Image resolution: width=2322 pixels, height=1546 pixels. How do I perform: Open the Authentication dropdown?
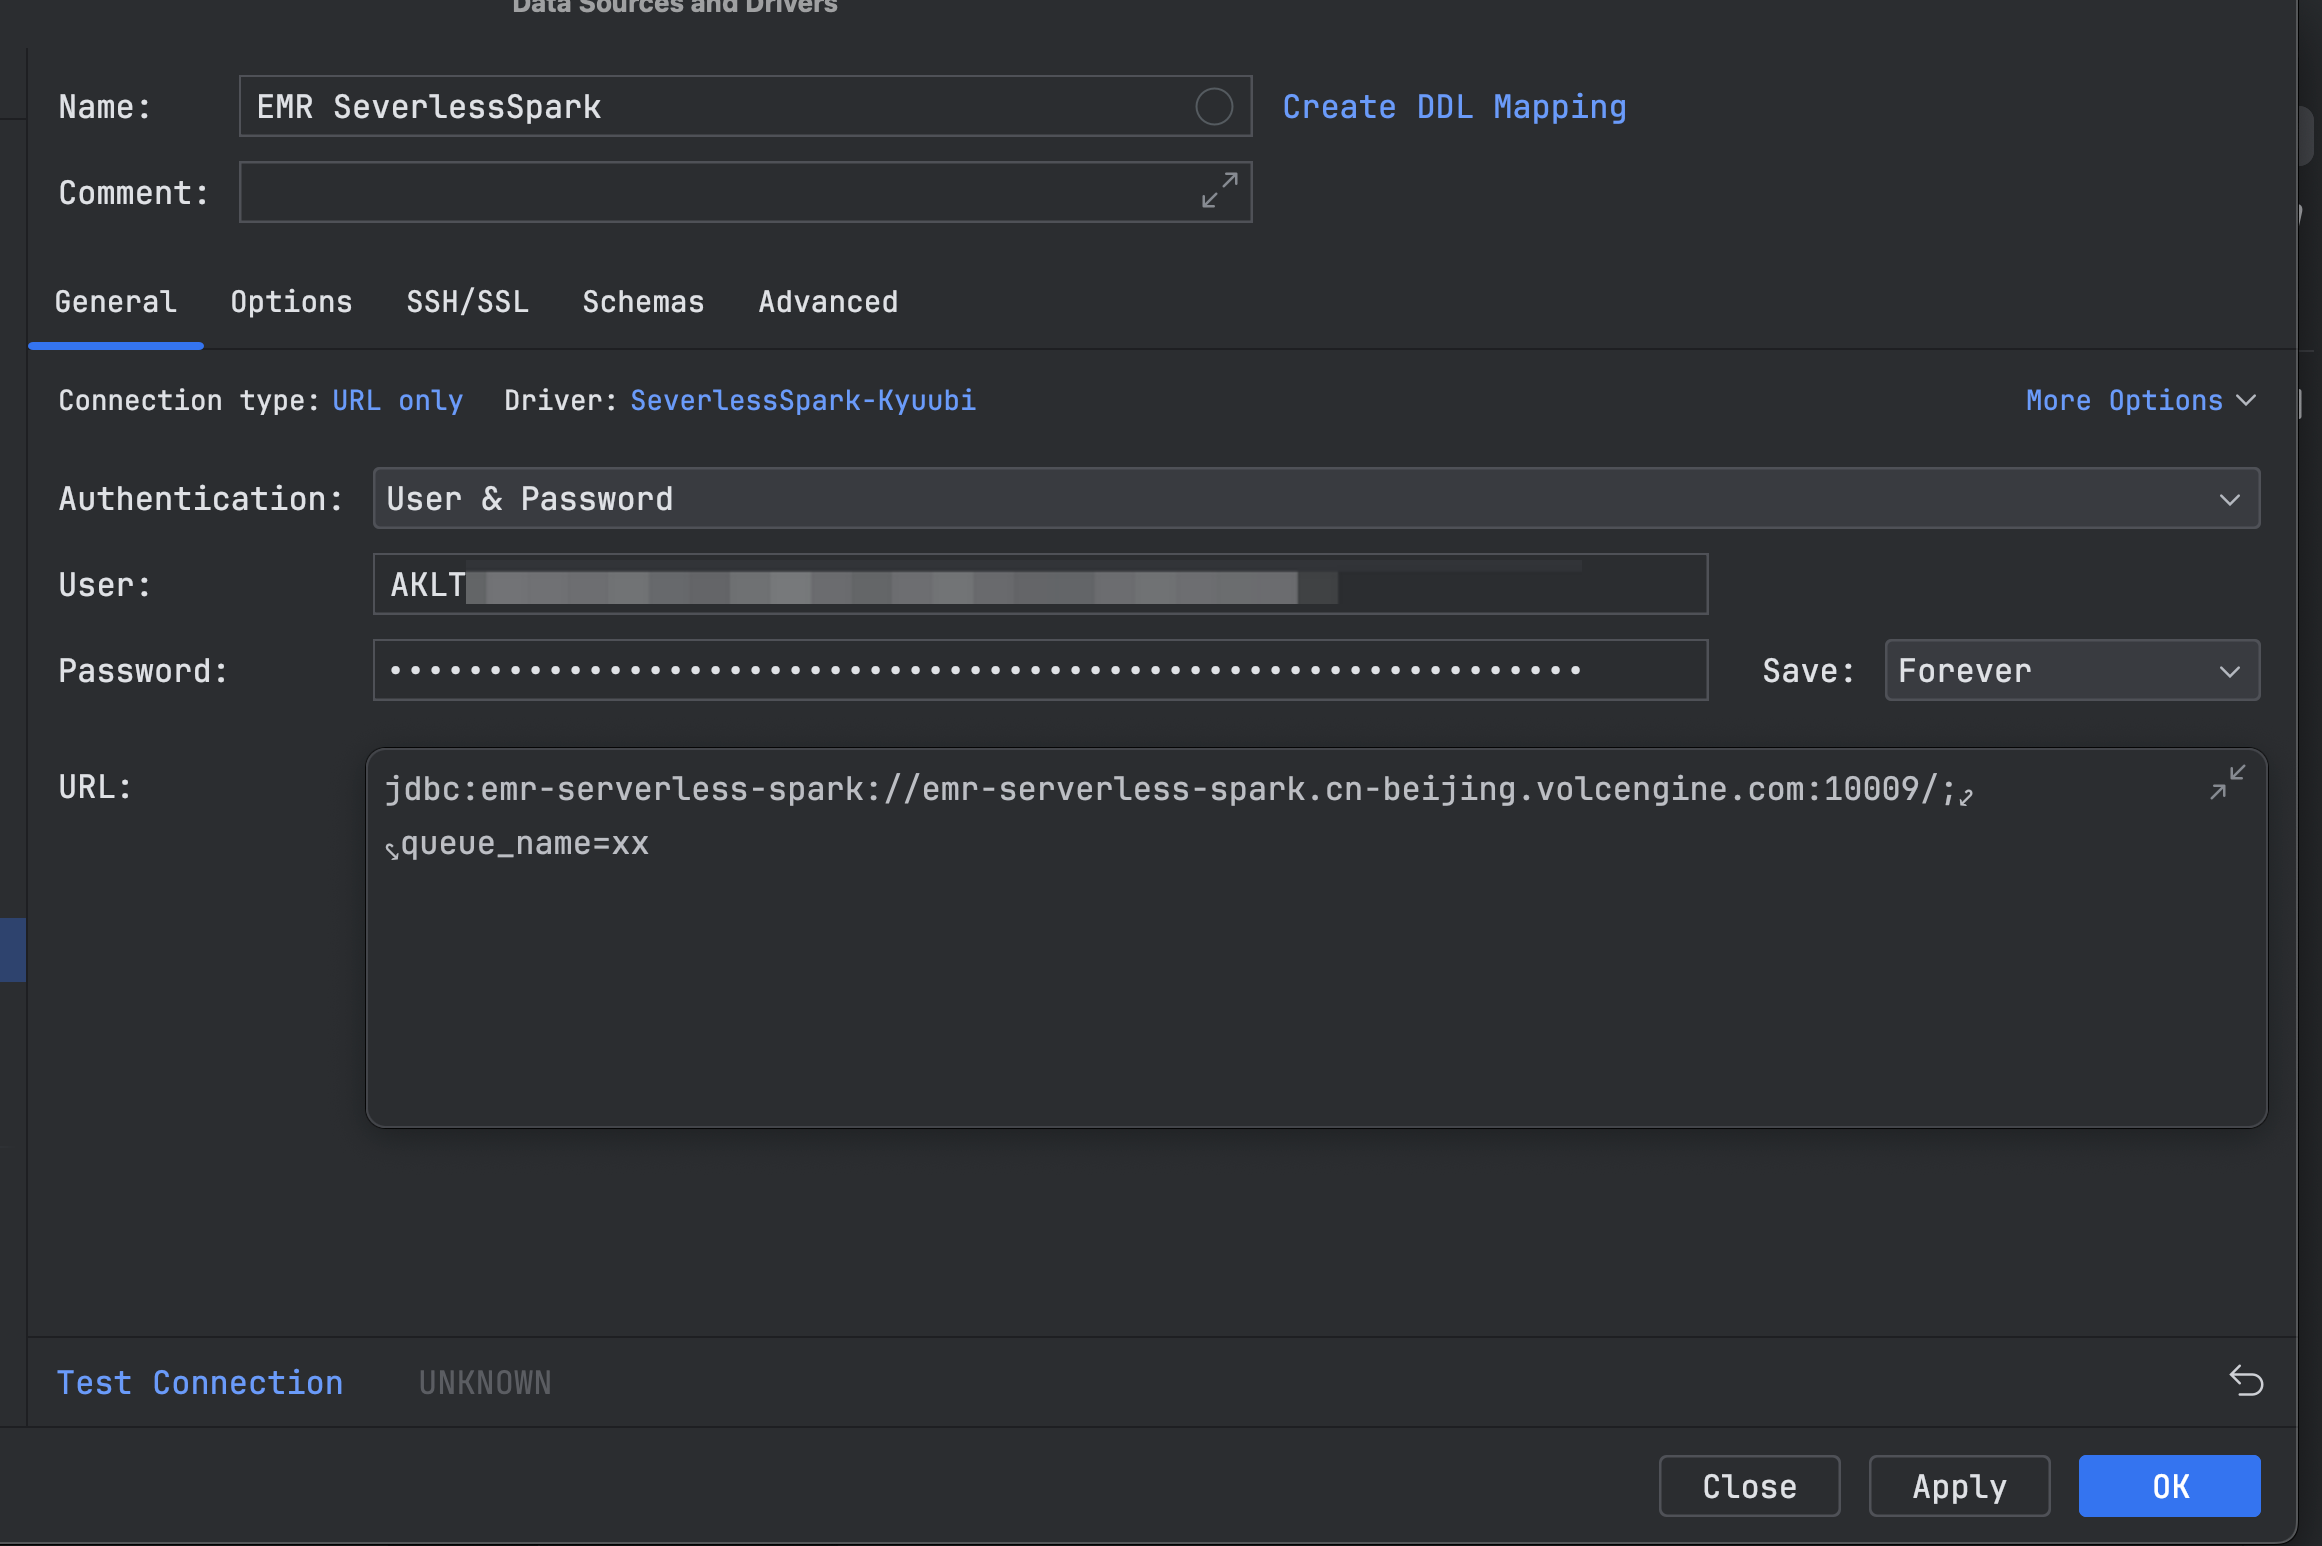[1316, 498]
